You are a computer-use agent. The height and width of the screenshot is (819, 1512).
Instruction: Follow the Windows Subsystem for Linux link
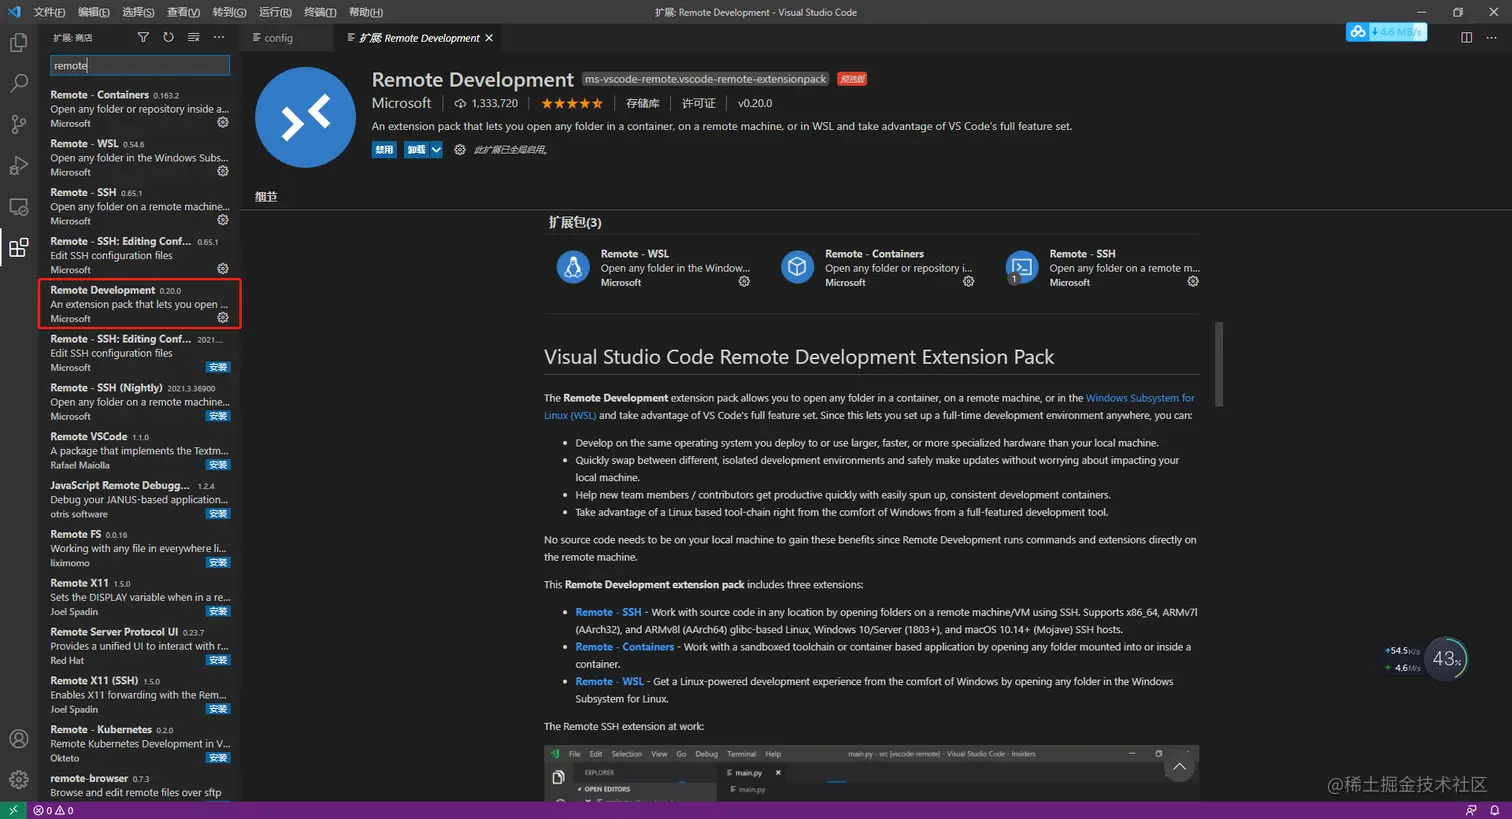click(1140, 398)
